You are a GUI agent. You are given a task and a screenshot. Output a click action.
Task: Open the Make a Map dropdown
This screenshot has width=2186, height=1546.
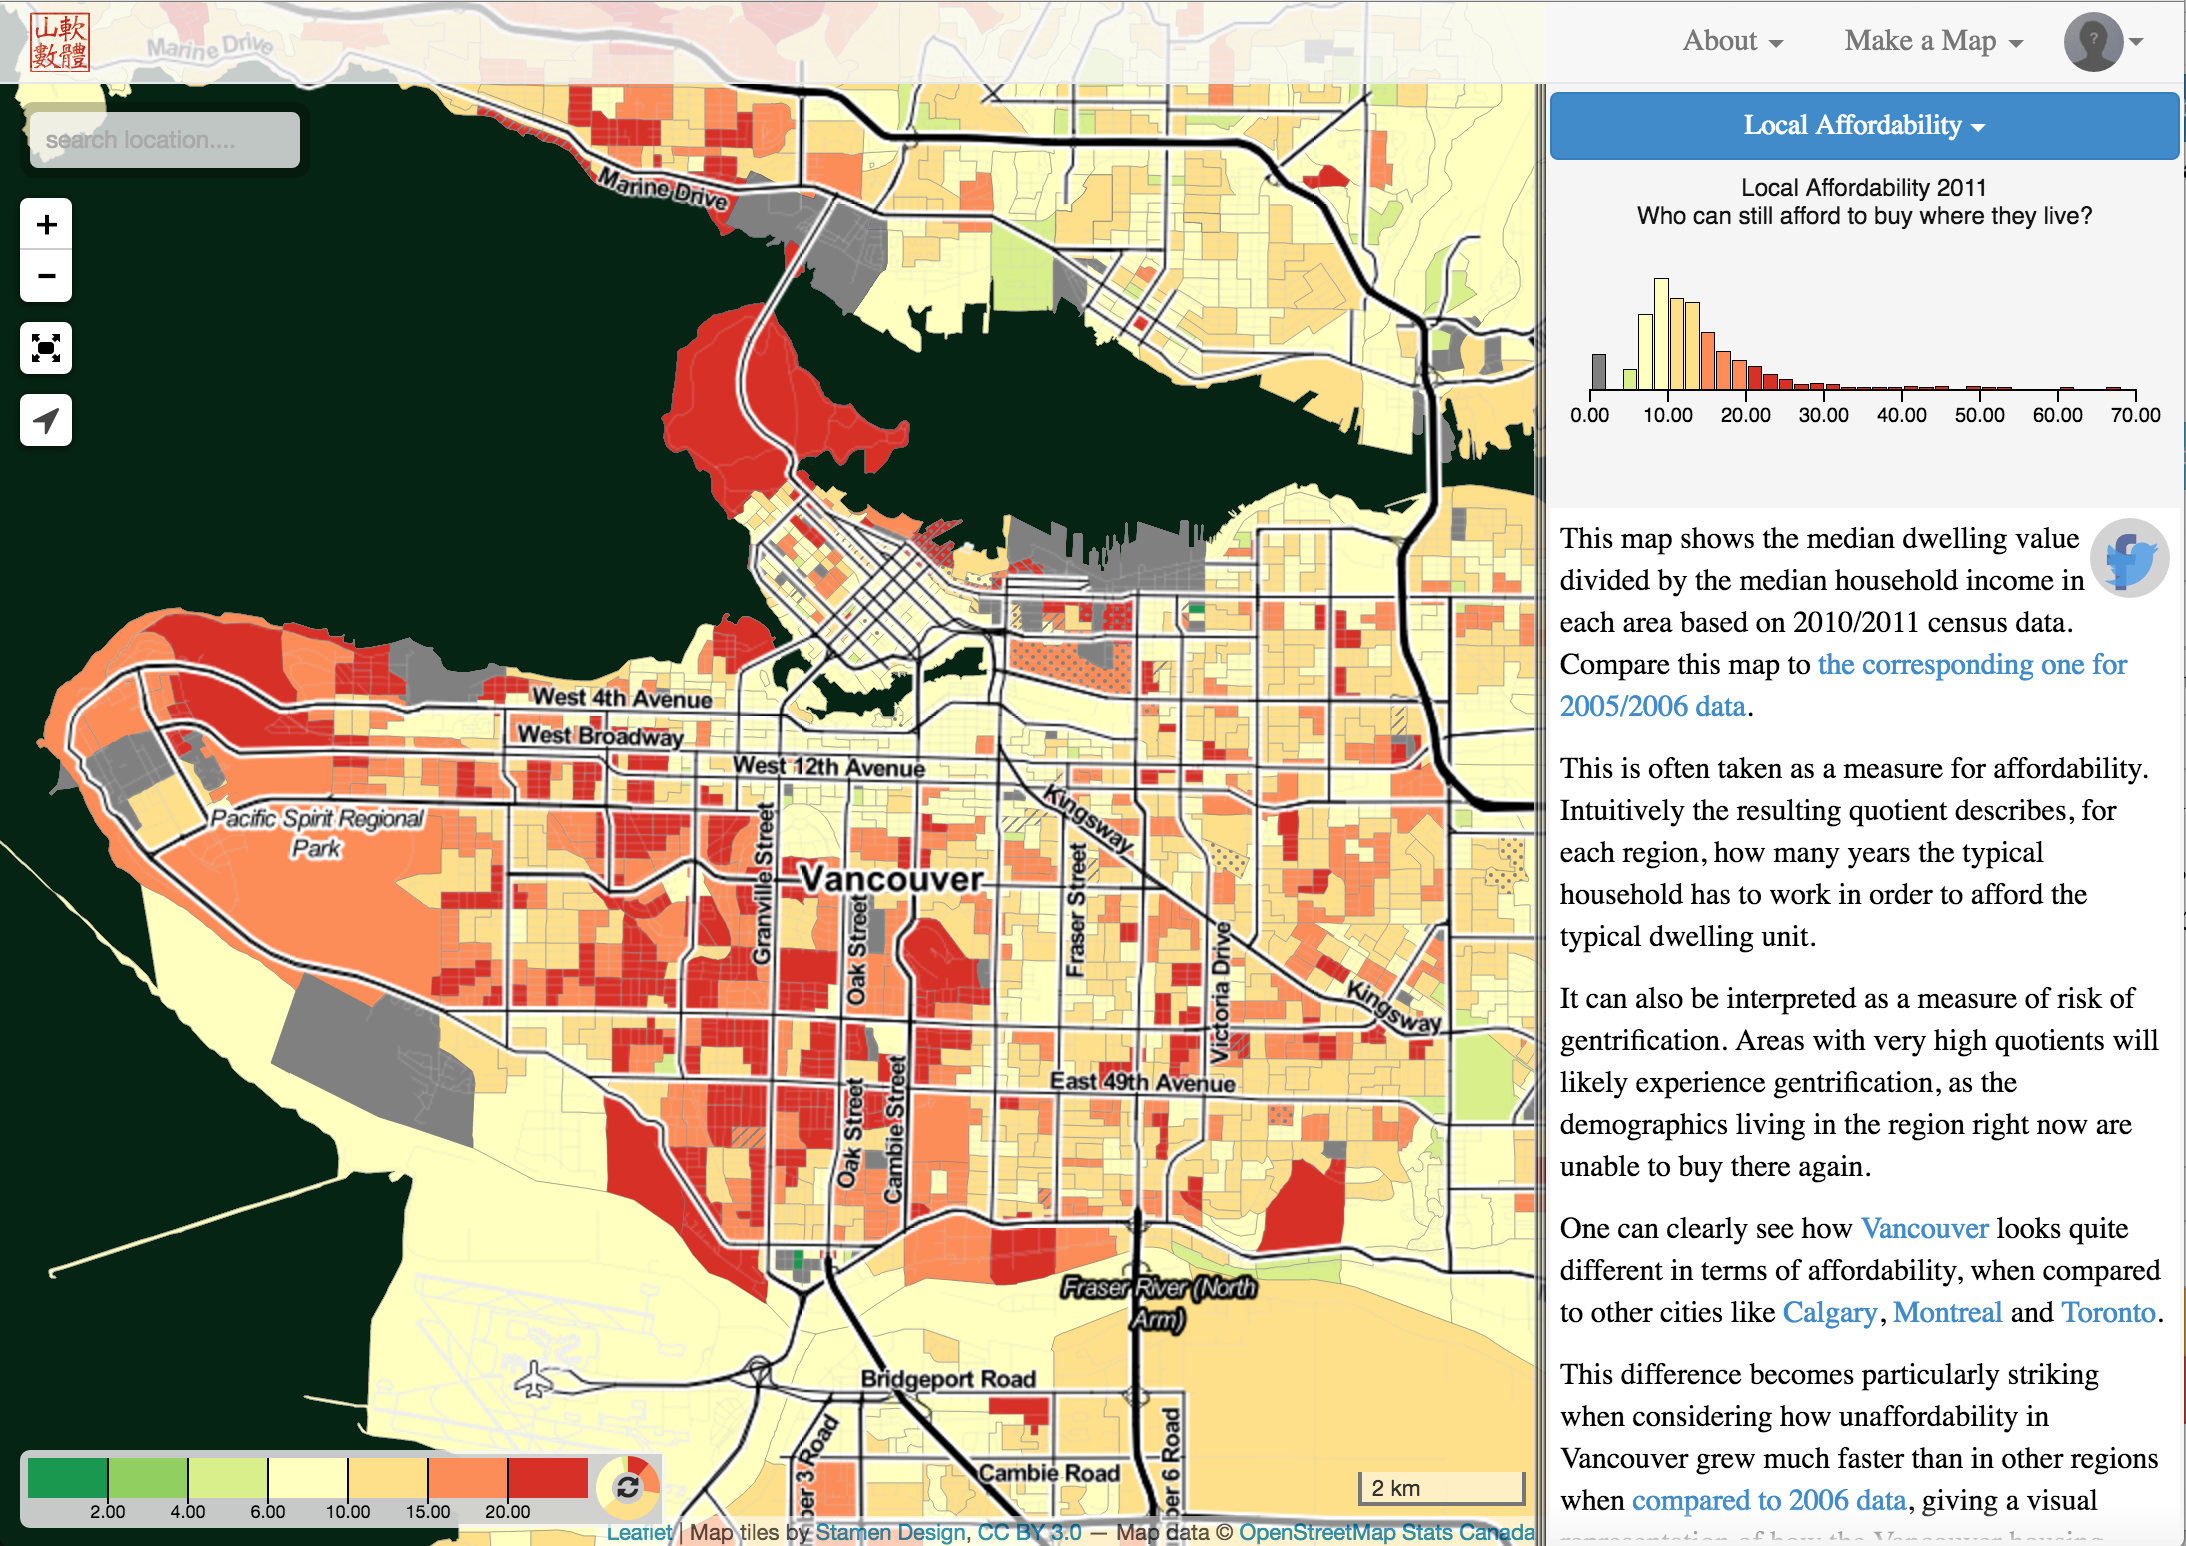1934,41
